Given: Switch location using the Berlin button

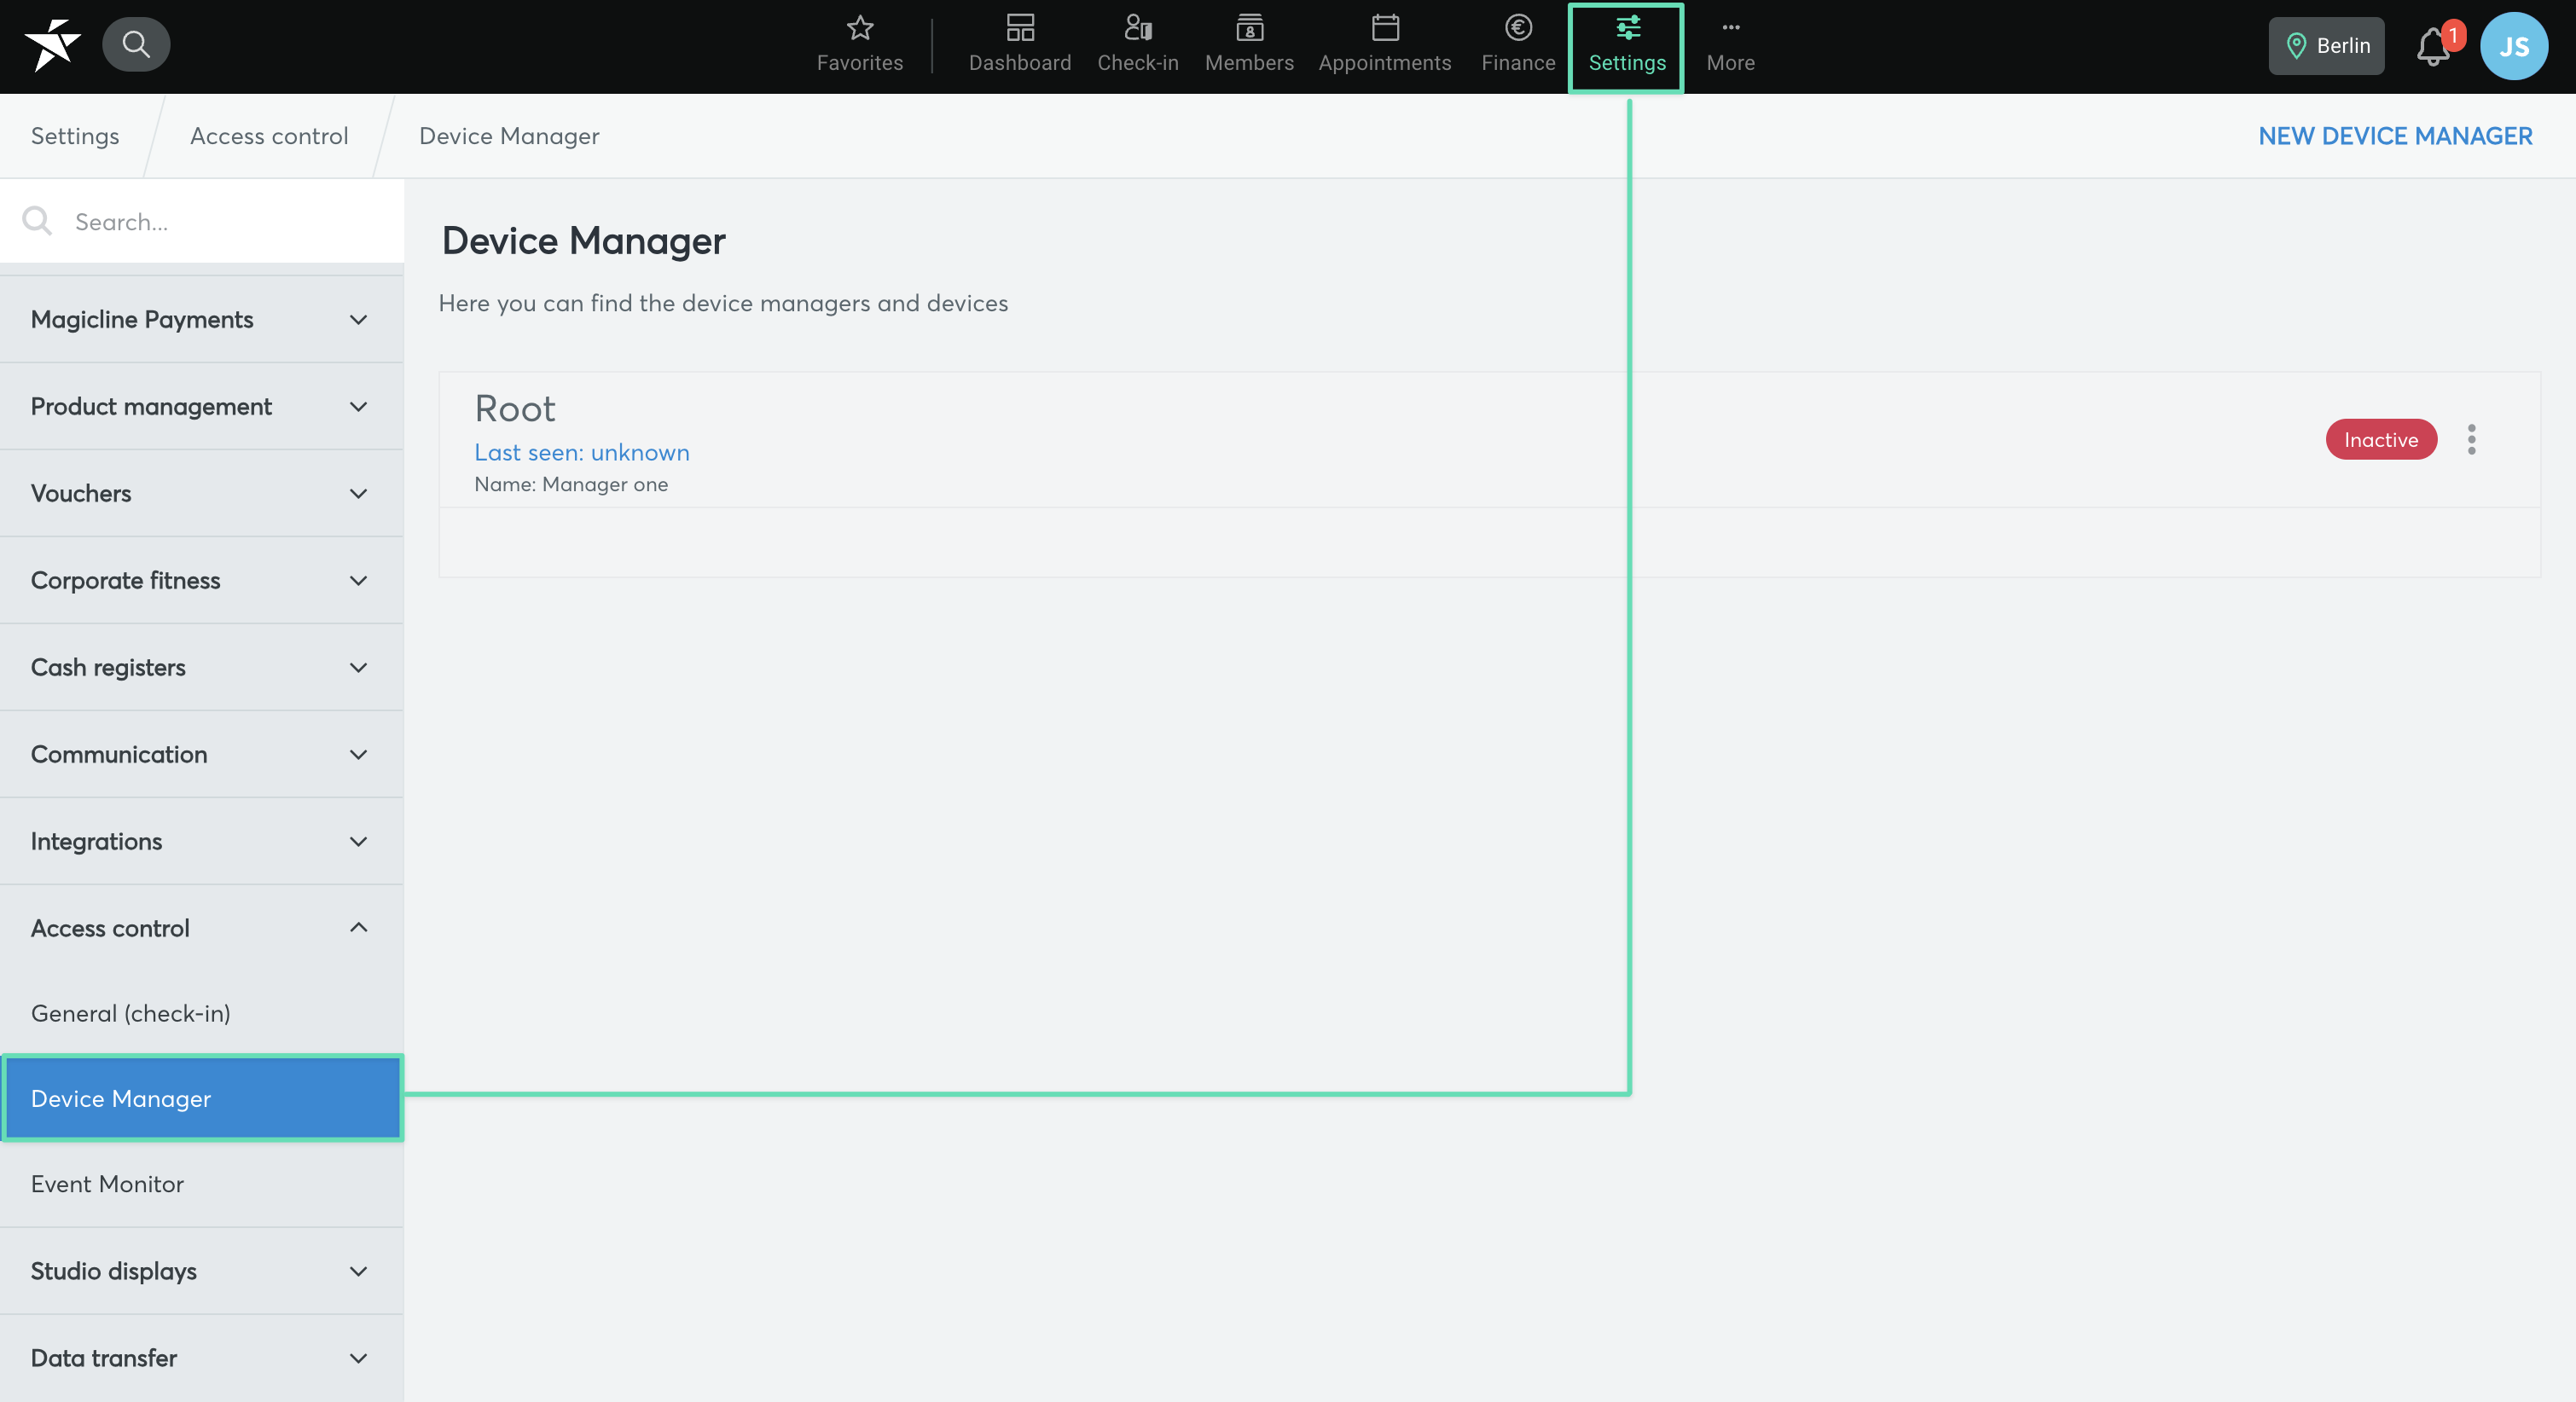Looking at the screenshot, I should pos(2325,46).
